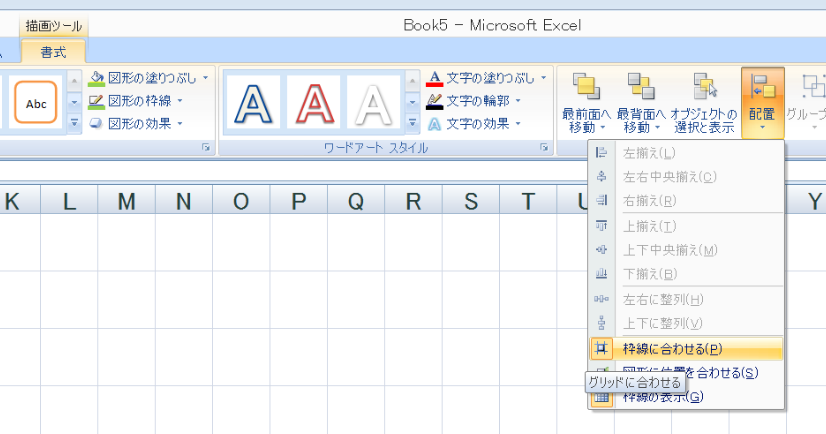Image resolution: width=826 pixels, height=434 pixels.
Task: Choose 上下中央揃え(M) align middle
Action: coord(686,250)
